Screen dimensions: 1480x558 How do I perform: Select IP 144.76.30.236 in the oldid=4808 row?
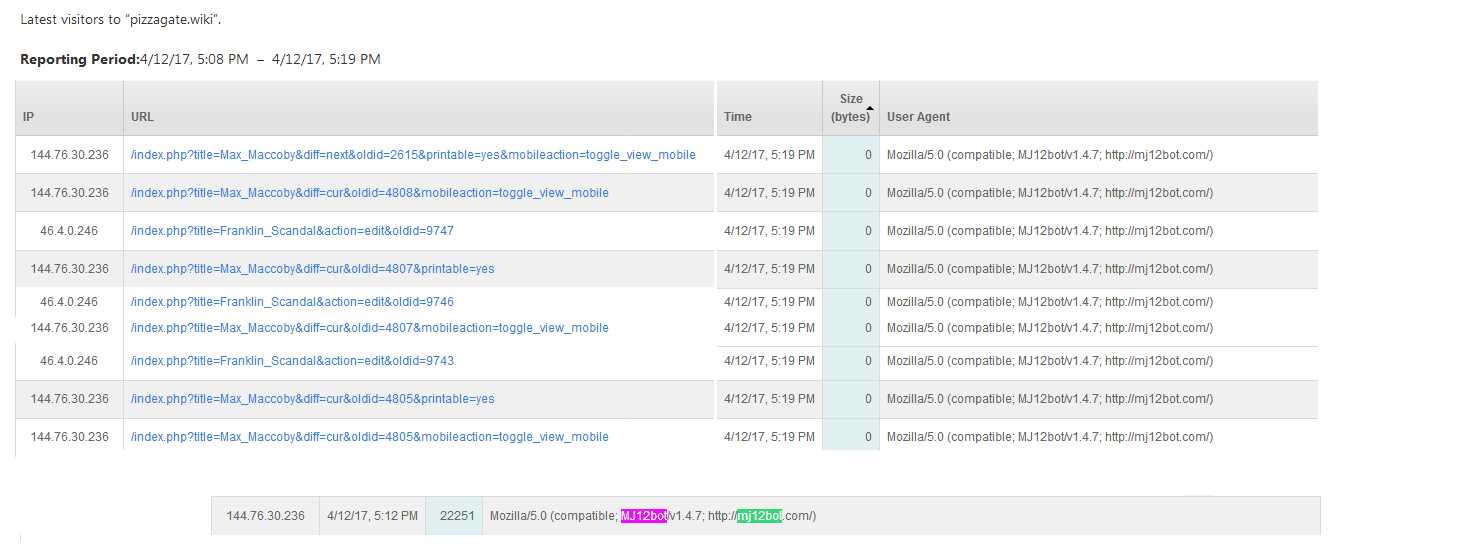[69, 193]
